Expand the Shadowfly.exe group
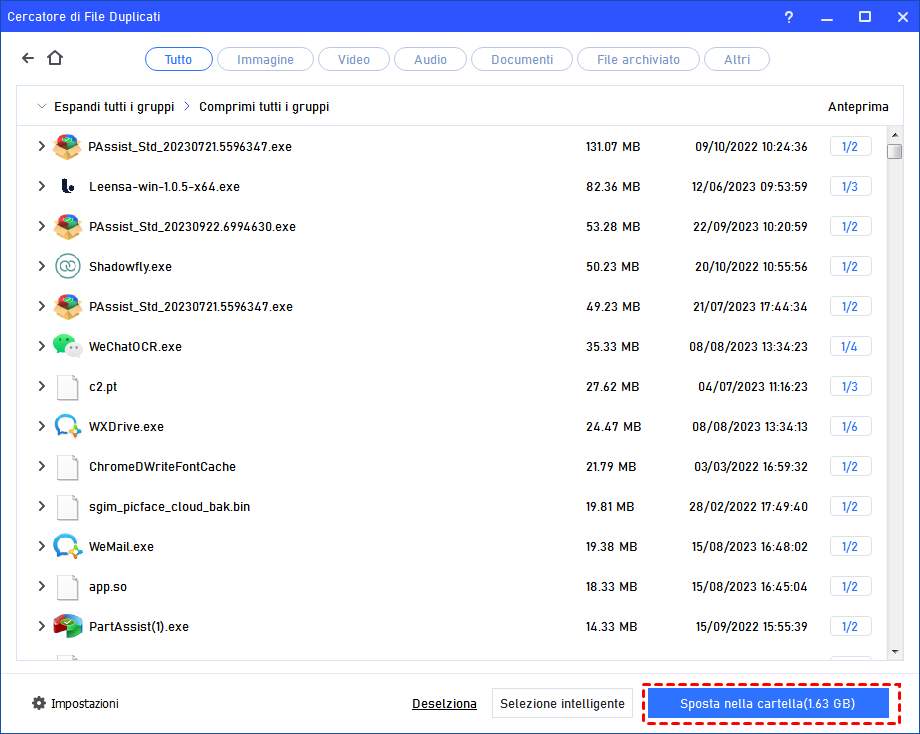The width and height of the screenshot is (920, 734). coord(41,266)
